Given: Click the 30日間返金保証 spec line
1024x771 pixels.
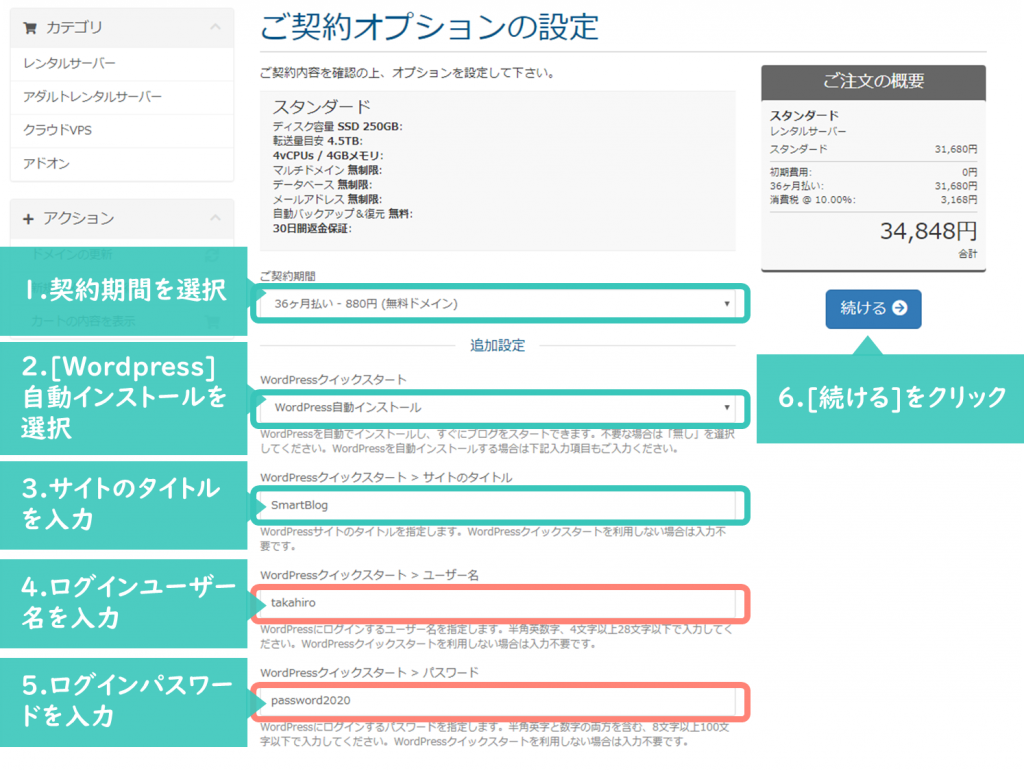Looking at the screenshot, I should point(312,228).
